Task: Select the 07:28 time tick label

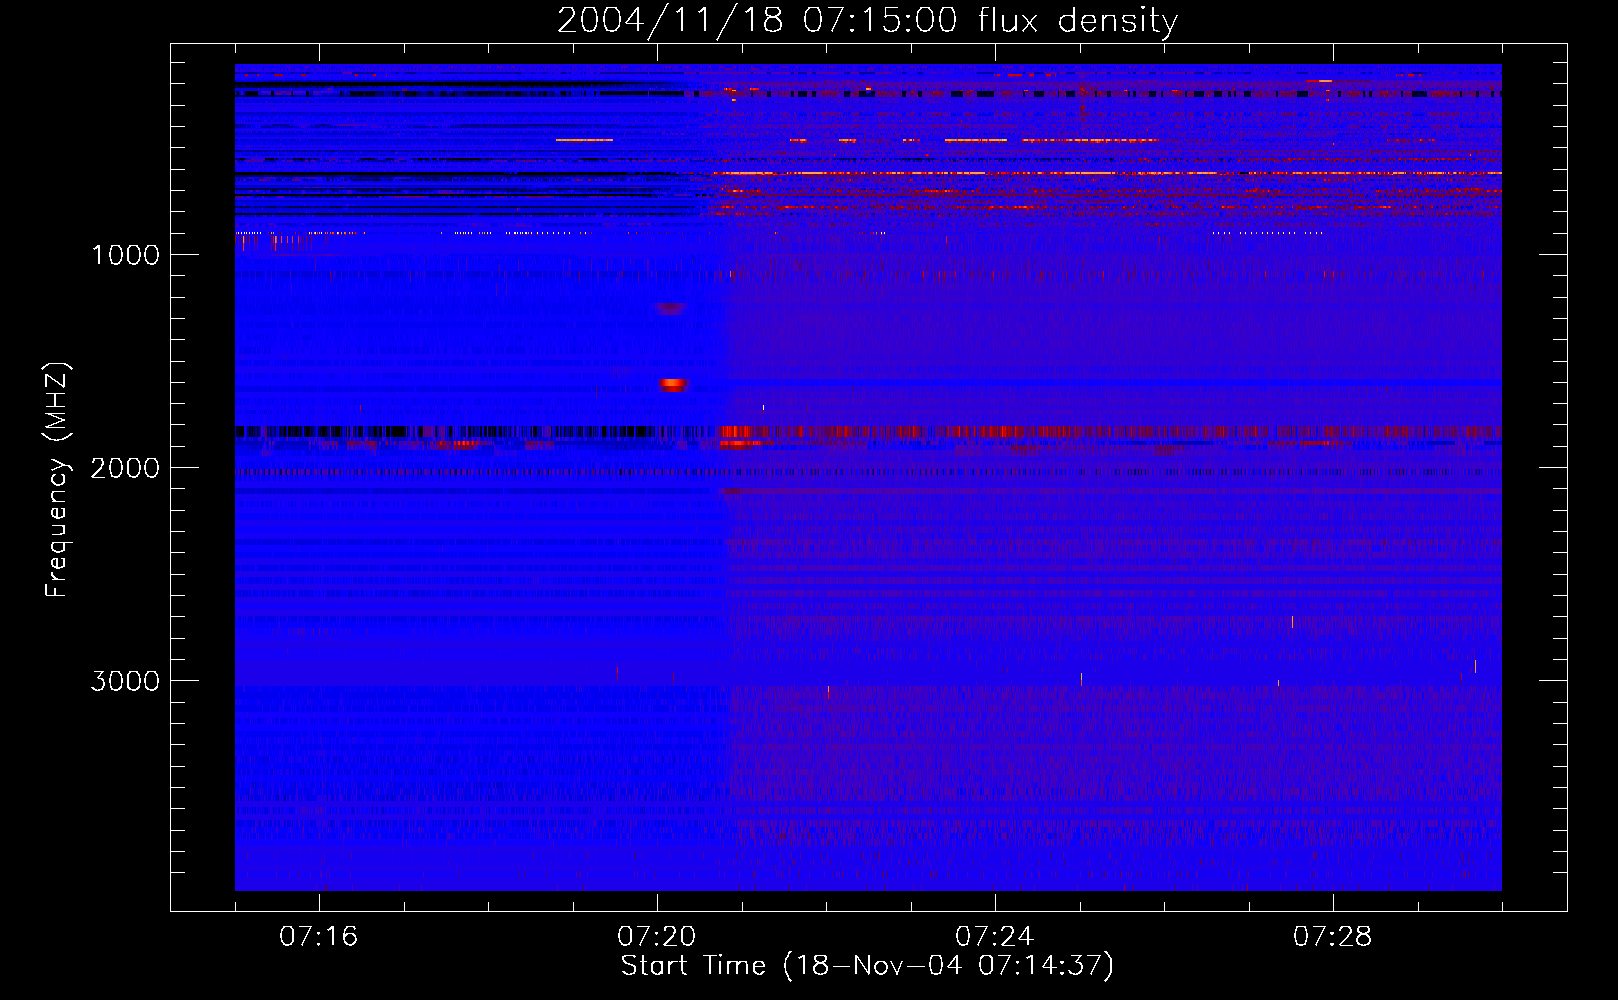Action: pyautogui.click(x=1332, y=937)
